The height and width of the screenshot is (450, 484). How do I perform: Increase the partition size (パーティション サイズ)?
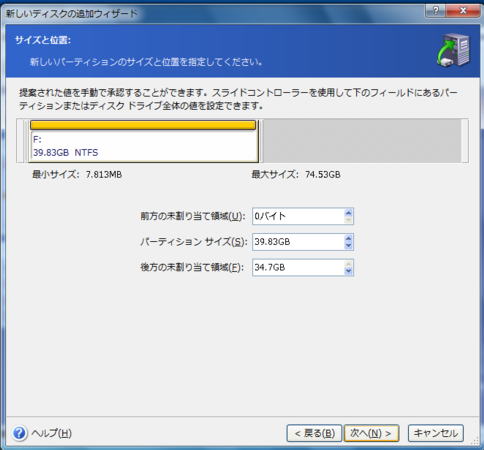(349, 238)
